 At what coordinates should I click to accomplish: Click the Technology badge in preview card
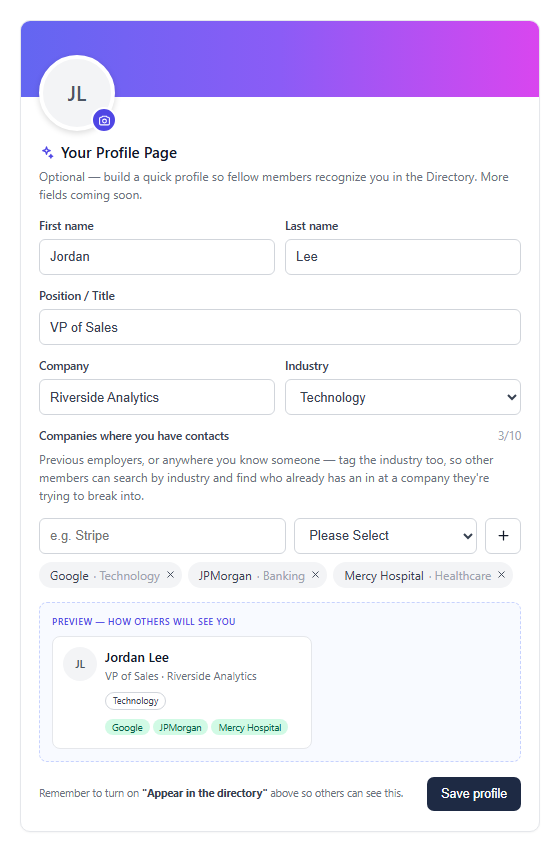(x=135, y=701)
